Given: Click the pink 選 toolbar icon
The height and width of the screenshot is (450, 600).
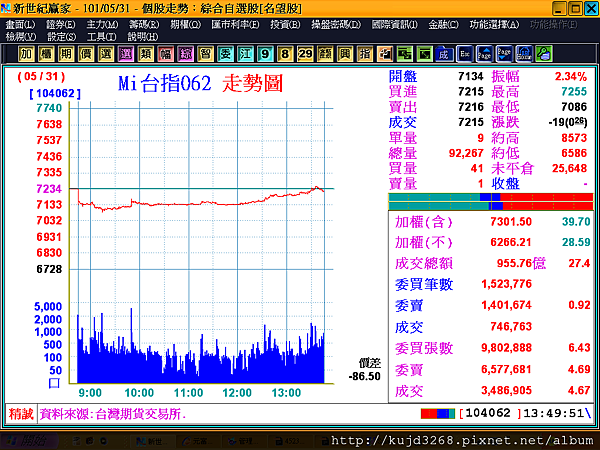Looking at the screenshot, I should click(x=126, y=54).
